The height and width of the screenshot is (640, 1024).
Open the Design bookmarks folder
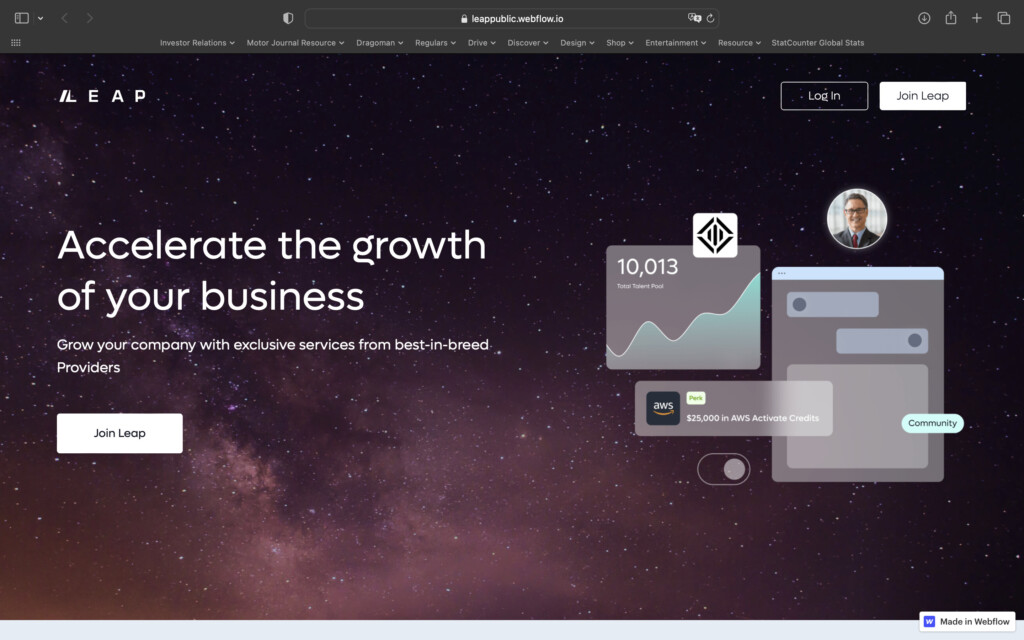coord(577,43)
